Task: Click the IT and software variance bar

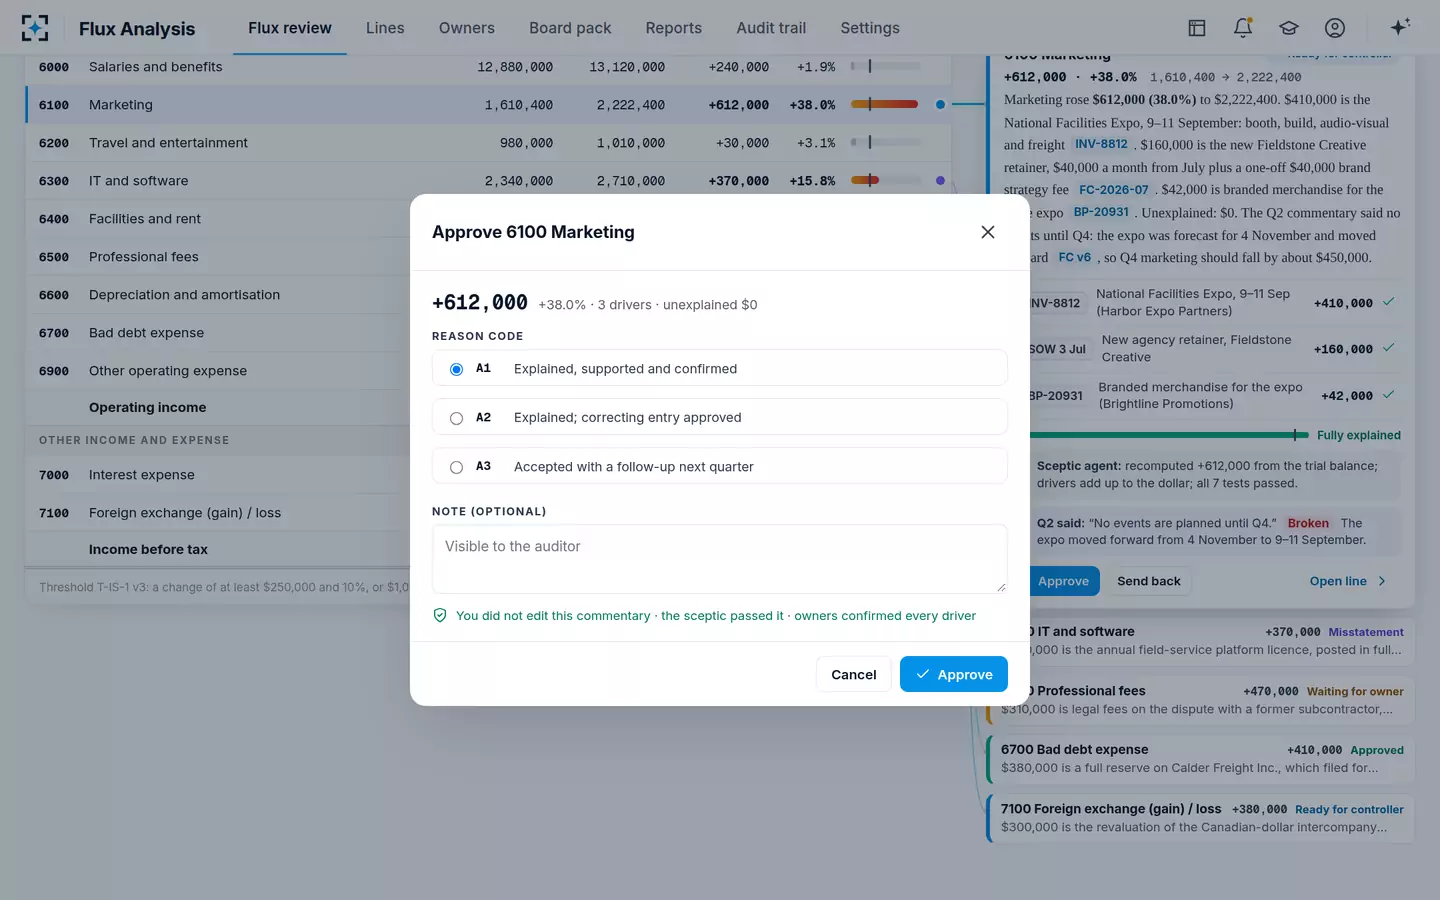Action: (x=884, y=181)
